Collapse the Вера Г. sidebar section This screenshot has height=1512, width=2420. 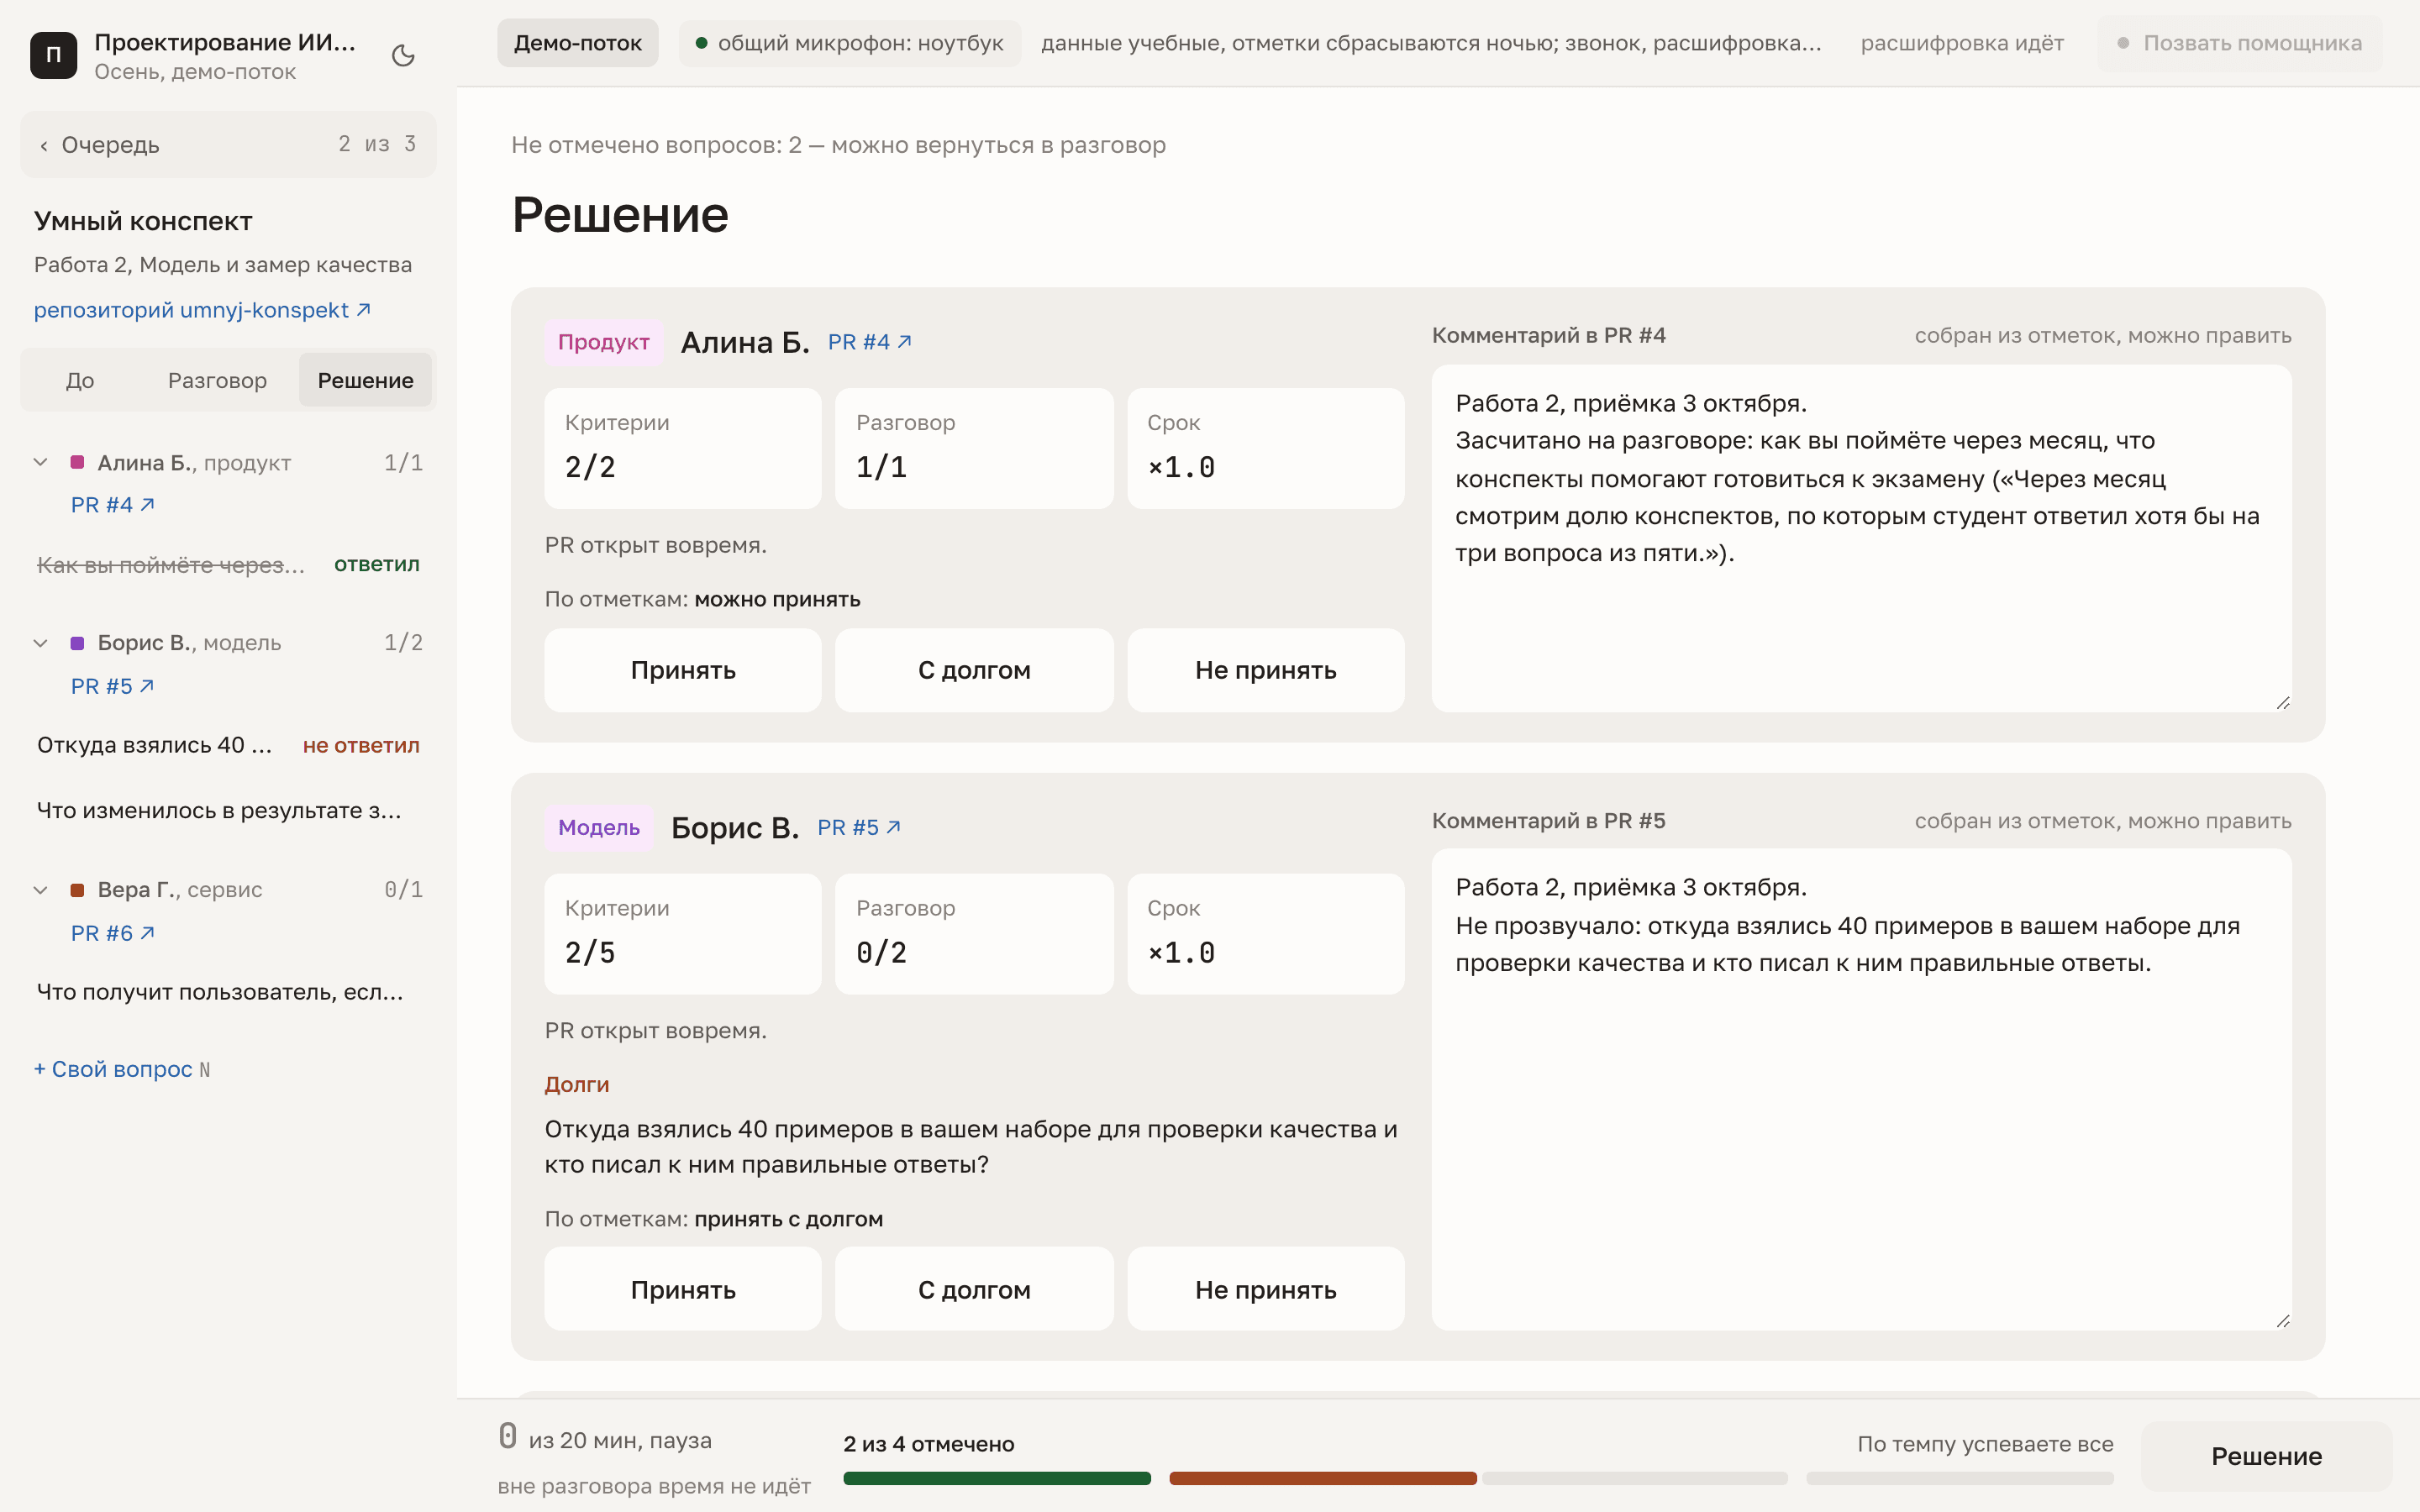pyautogui.click(x=41, y=889)
